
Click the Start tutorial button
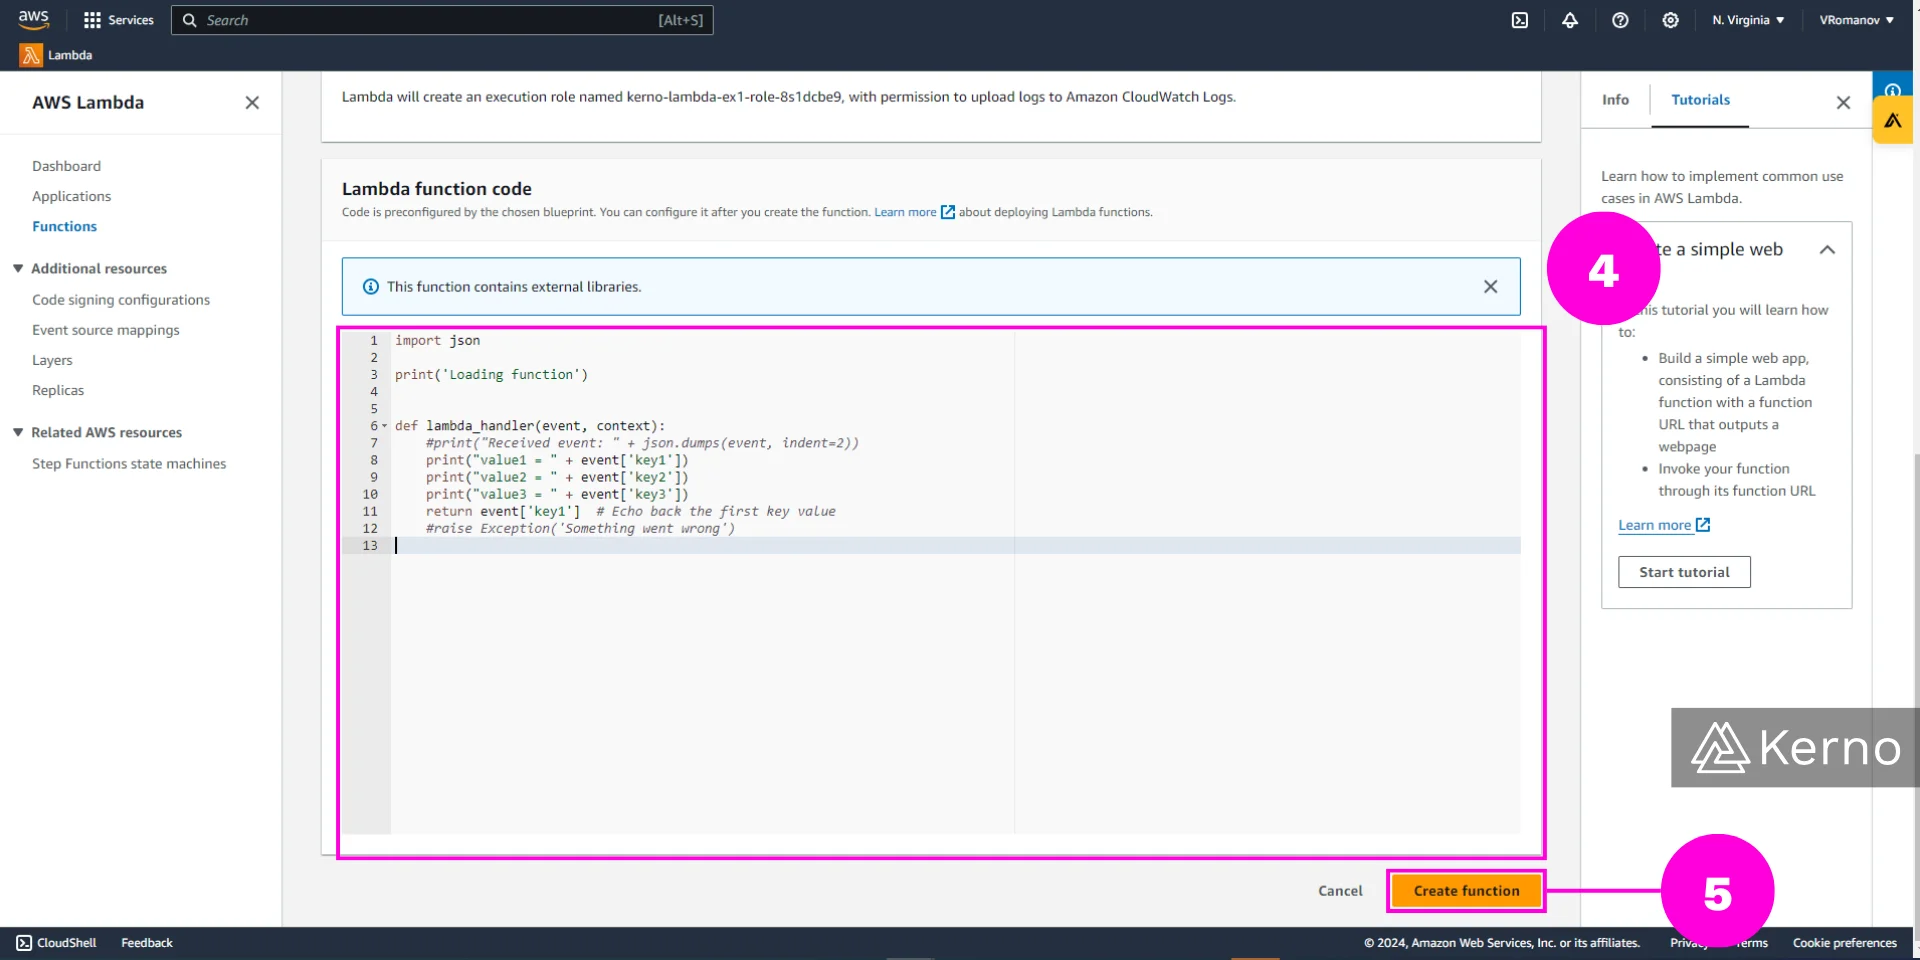click(x=1684, y=572)
